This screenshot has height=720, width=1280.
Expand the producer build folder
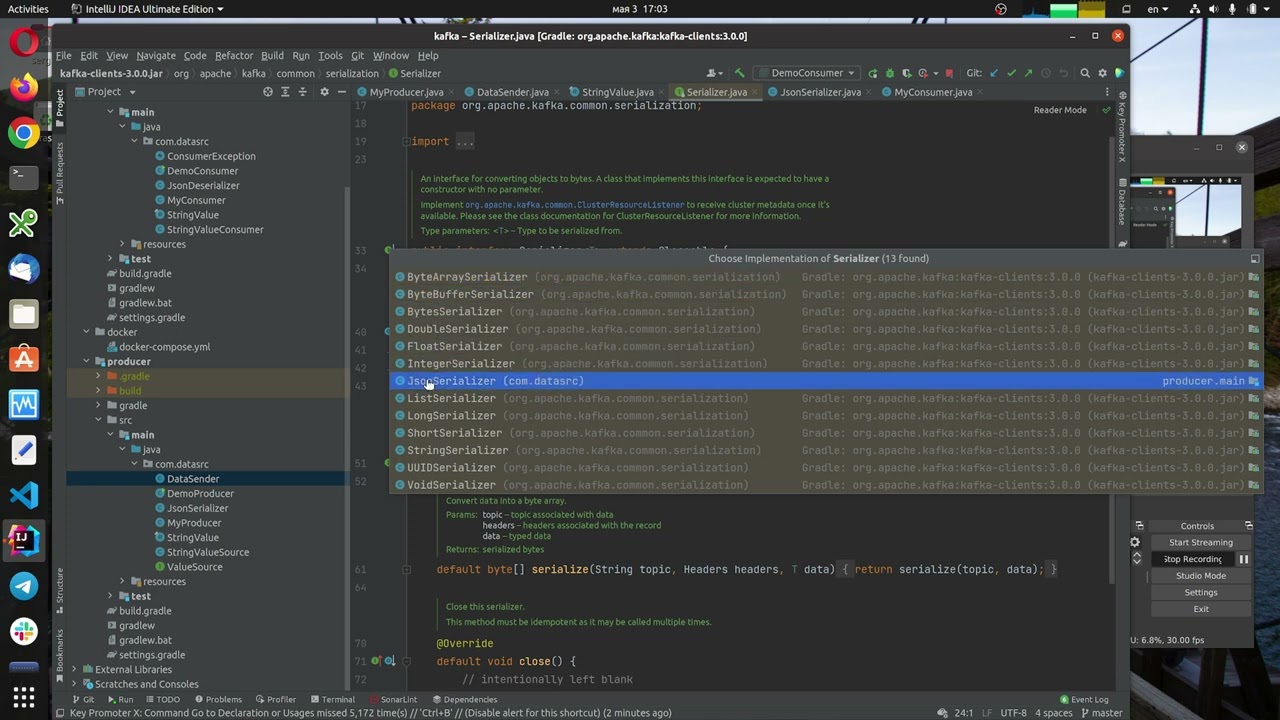[98, 391]
